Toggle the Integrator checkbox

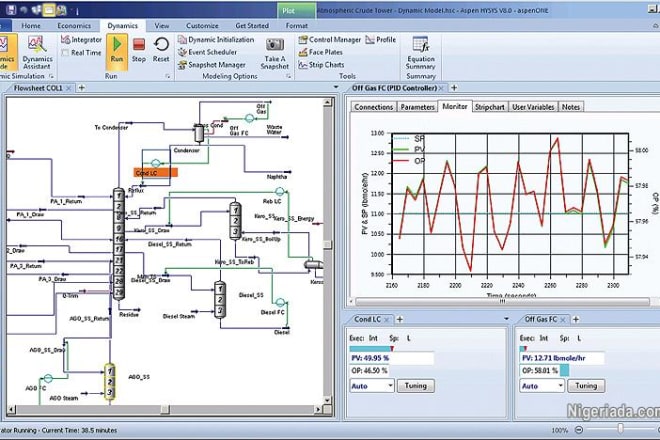[x=65, y=40]
